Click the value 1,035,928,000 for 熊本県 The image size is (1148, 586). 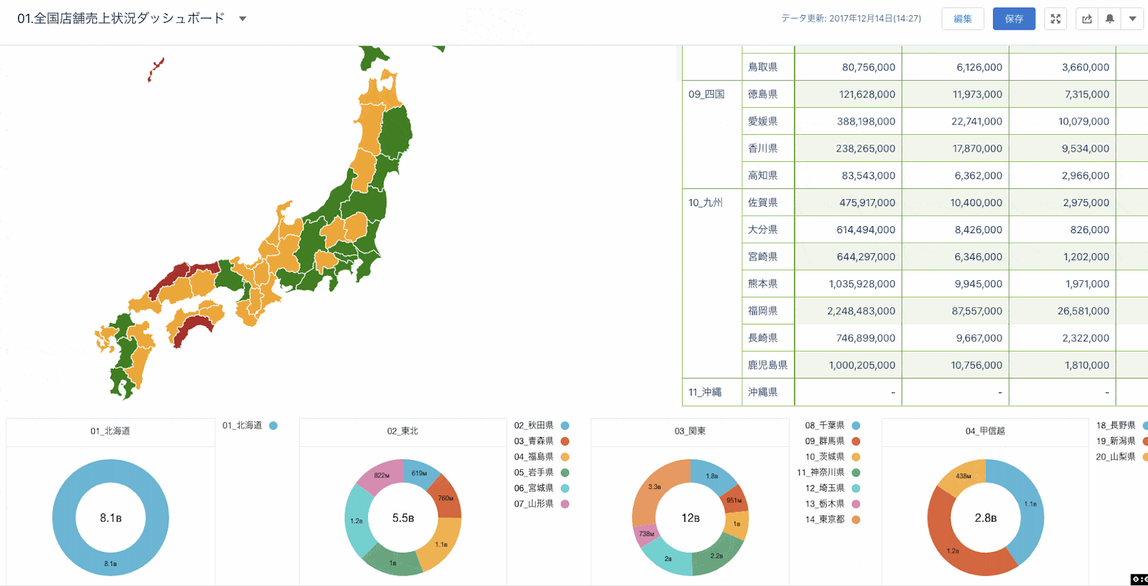861,284
